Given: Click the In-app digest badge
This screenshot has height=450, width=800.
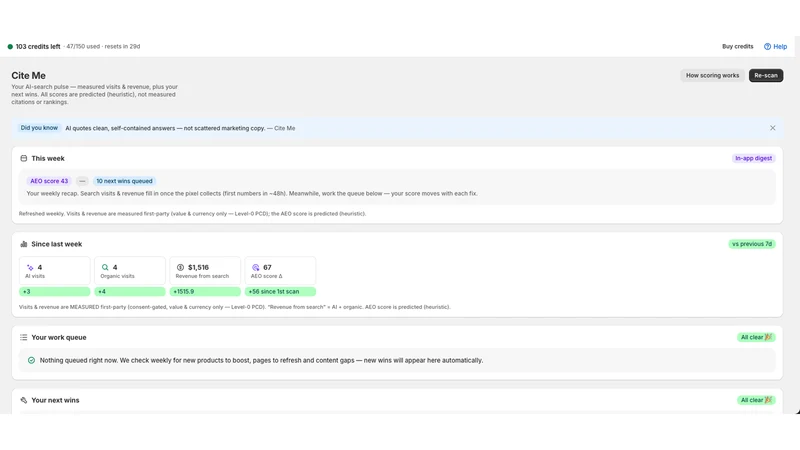Looking at the screenshot, I should click(754, 158).
